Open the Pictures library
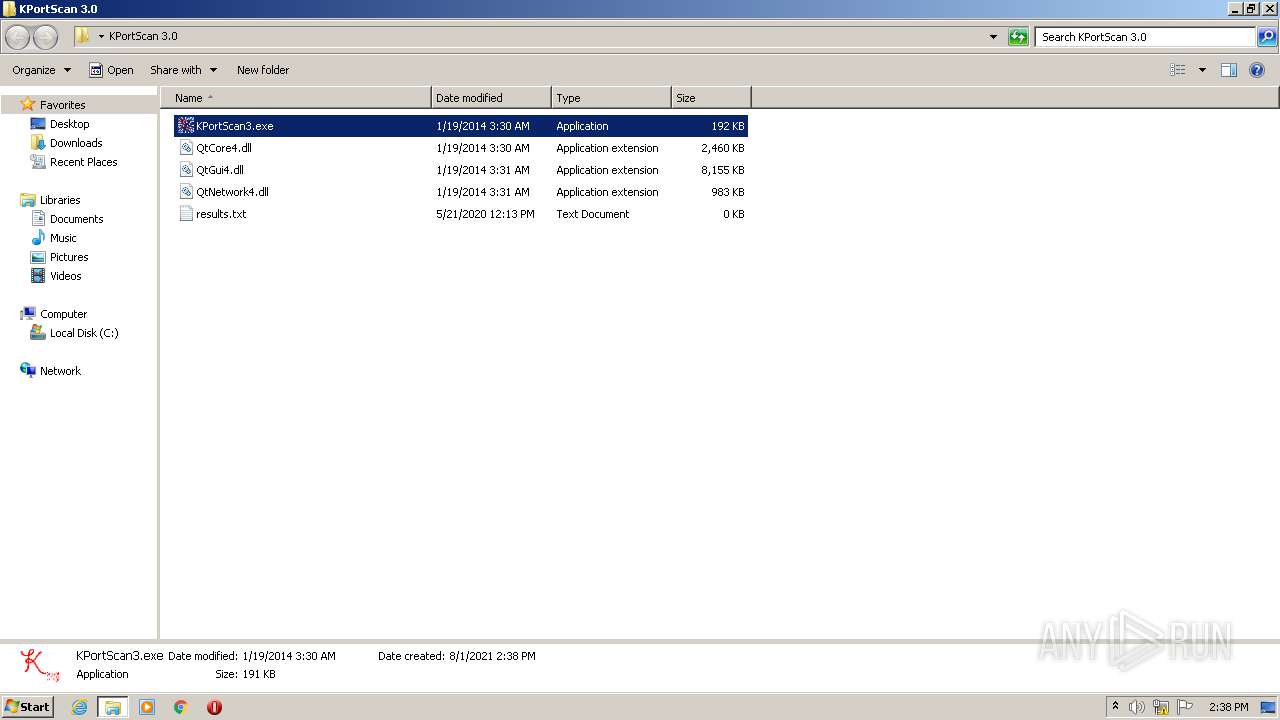Screen dimensions: 1280x720 [x=69, y=257]
